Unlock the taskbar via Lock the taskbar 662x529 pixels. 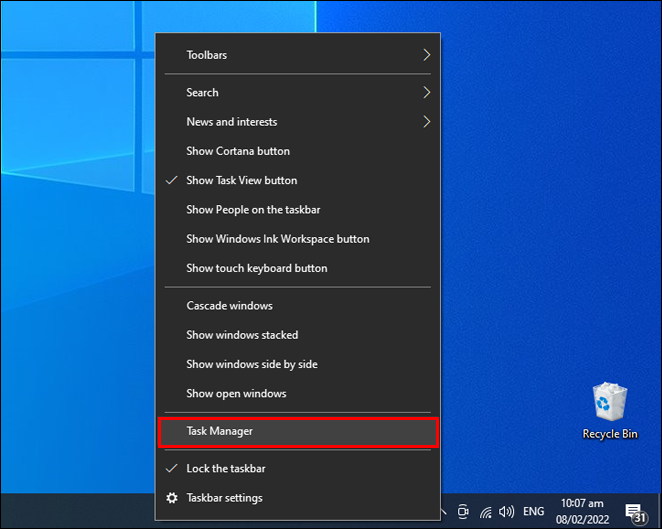tap(298, 469)
